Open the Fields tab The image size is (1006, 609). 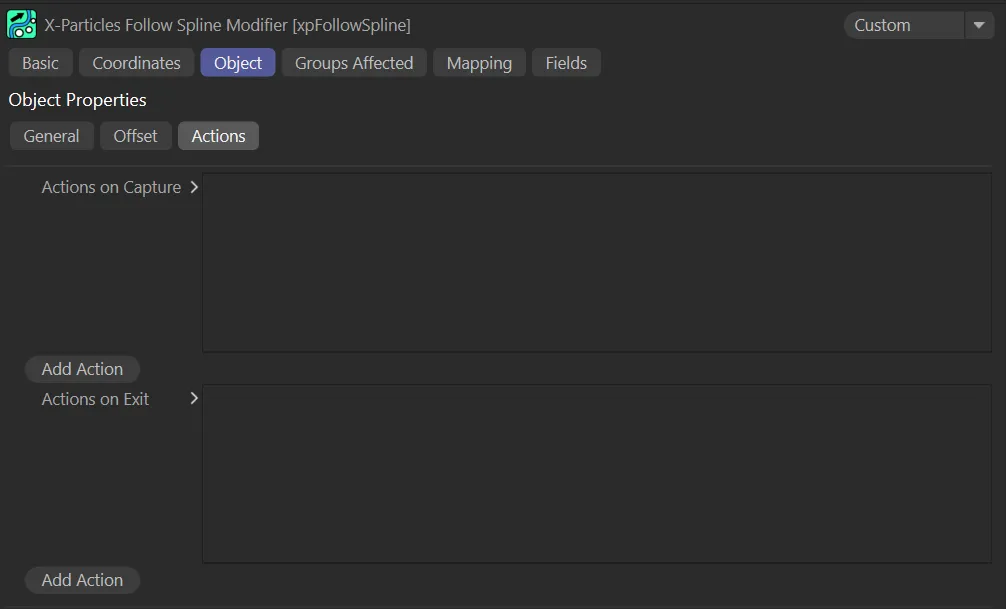coord(566,63)
